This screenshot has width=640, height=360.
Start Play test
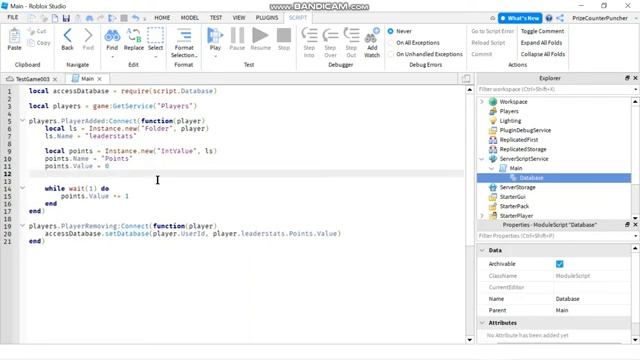point(215,39)
